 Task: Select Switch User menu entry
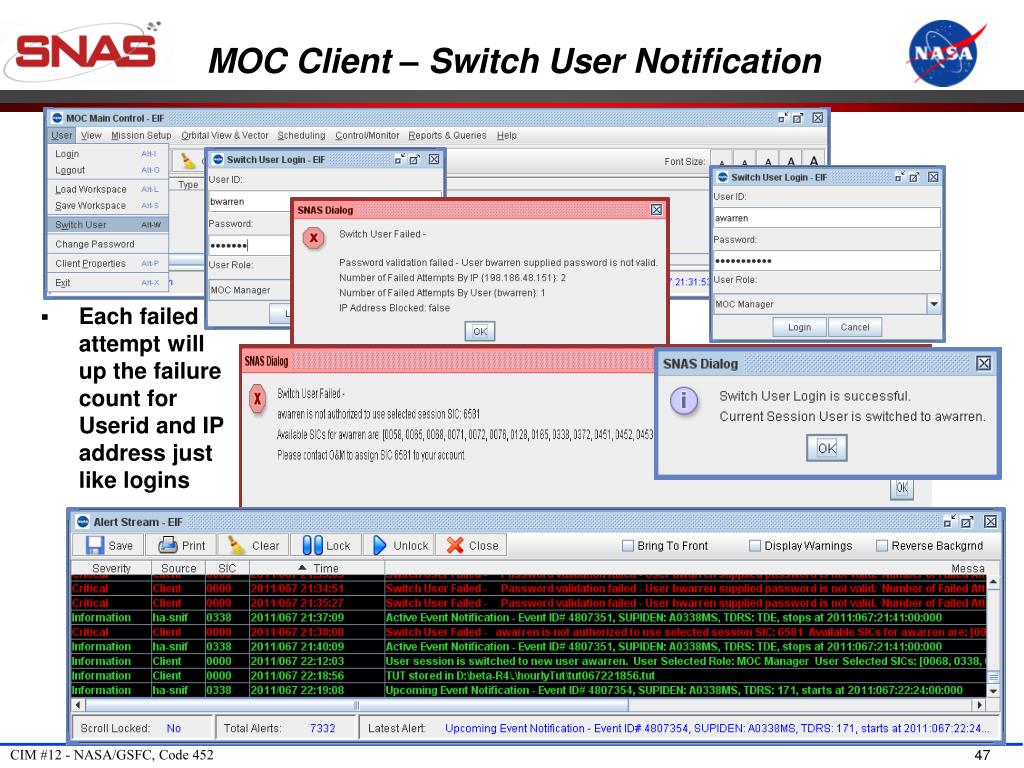click(108, 225)
